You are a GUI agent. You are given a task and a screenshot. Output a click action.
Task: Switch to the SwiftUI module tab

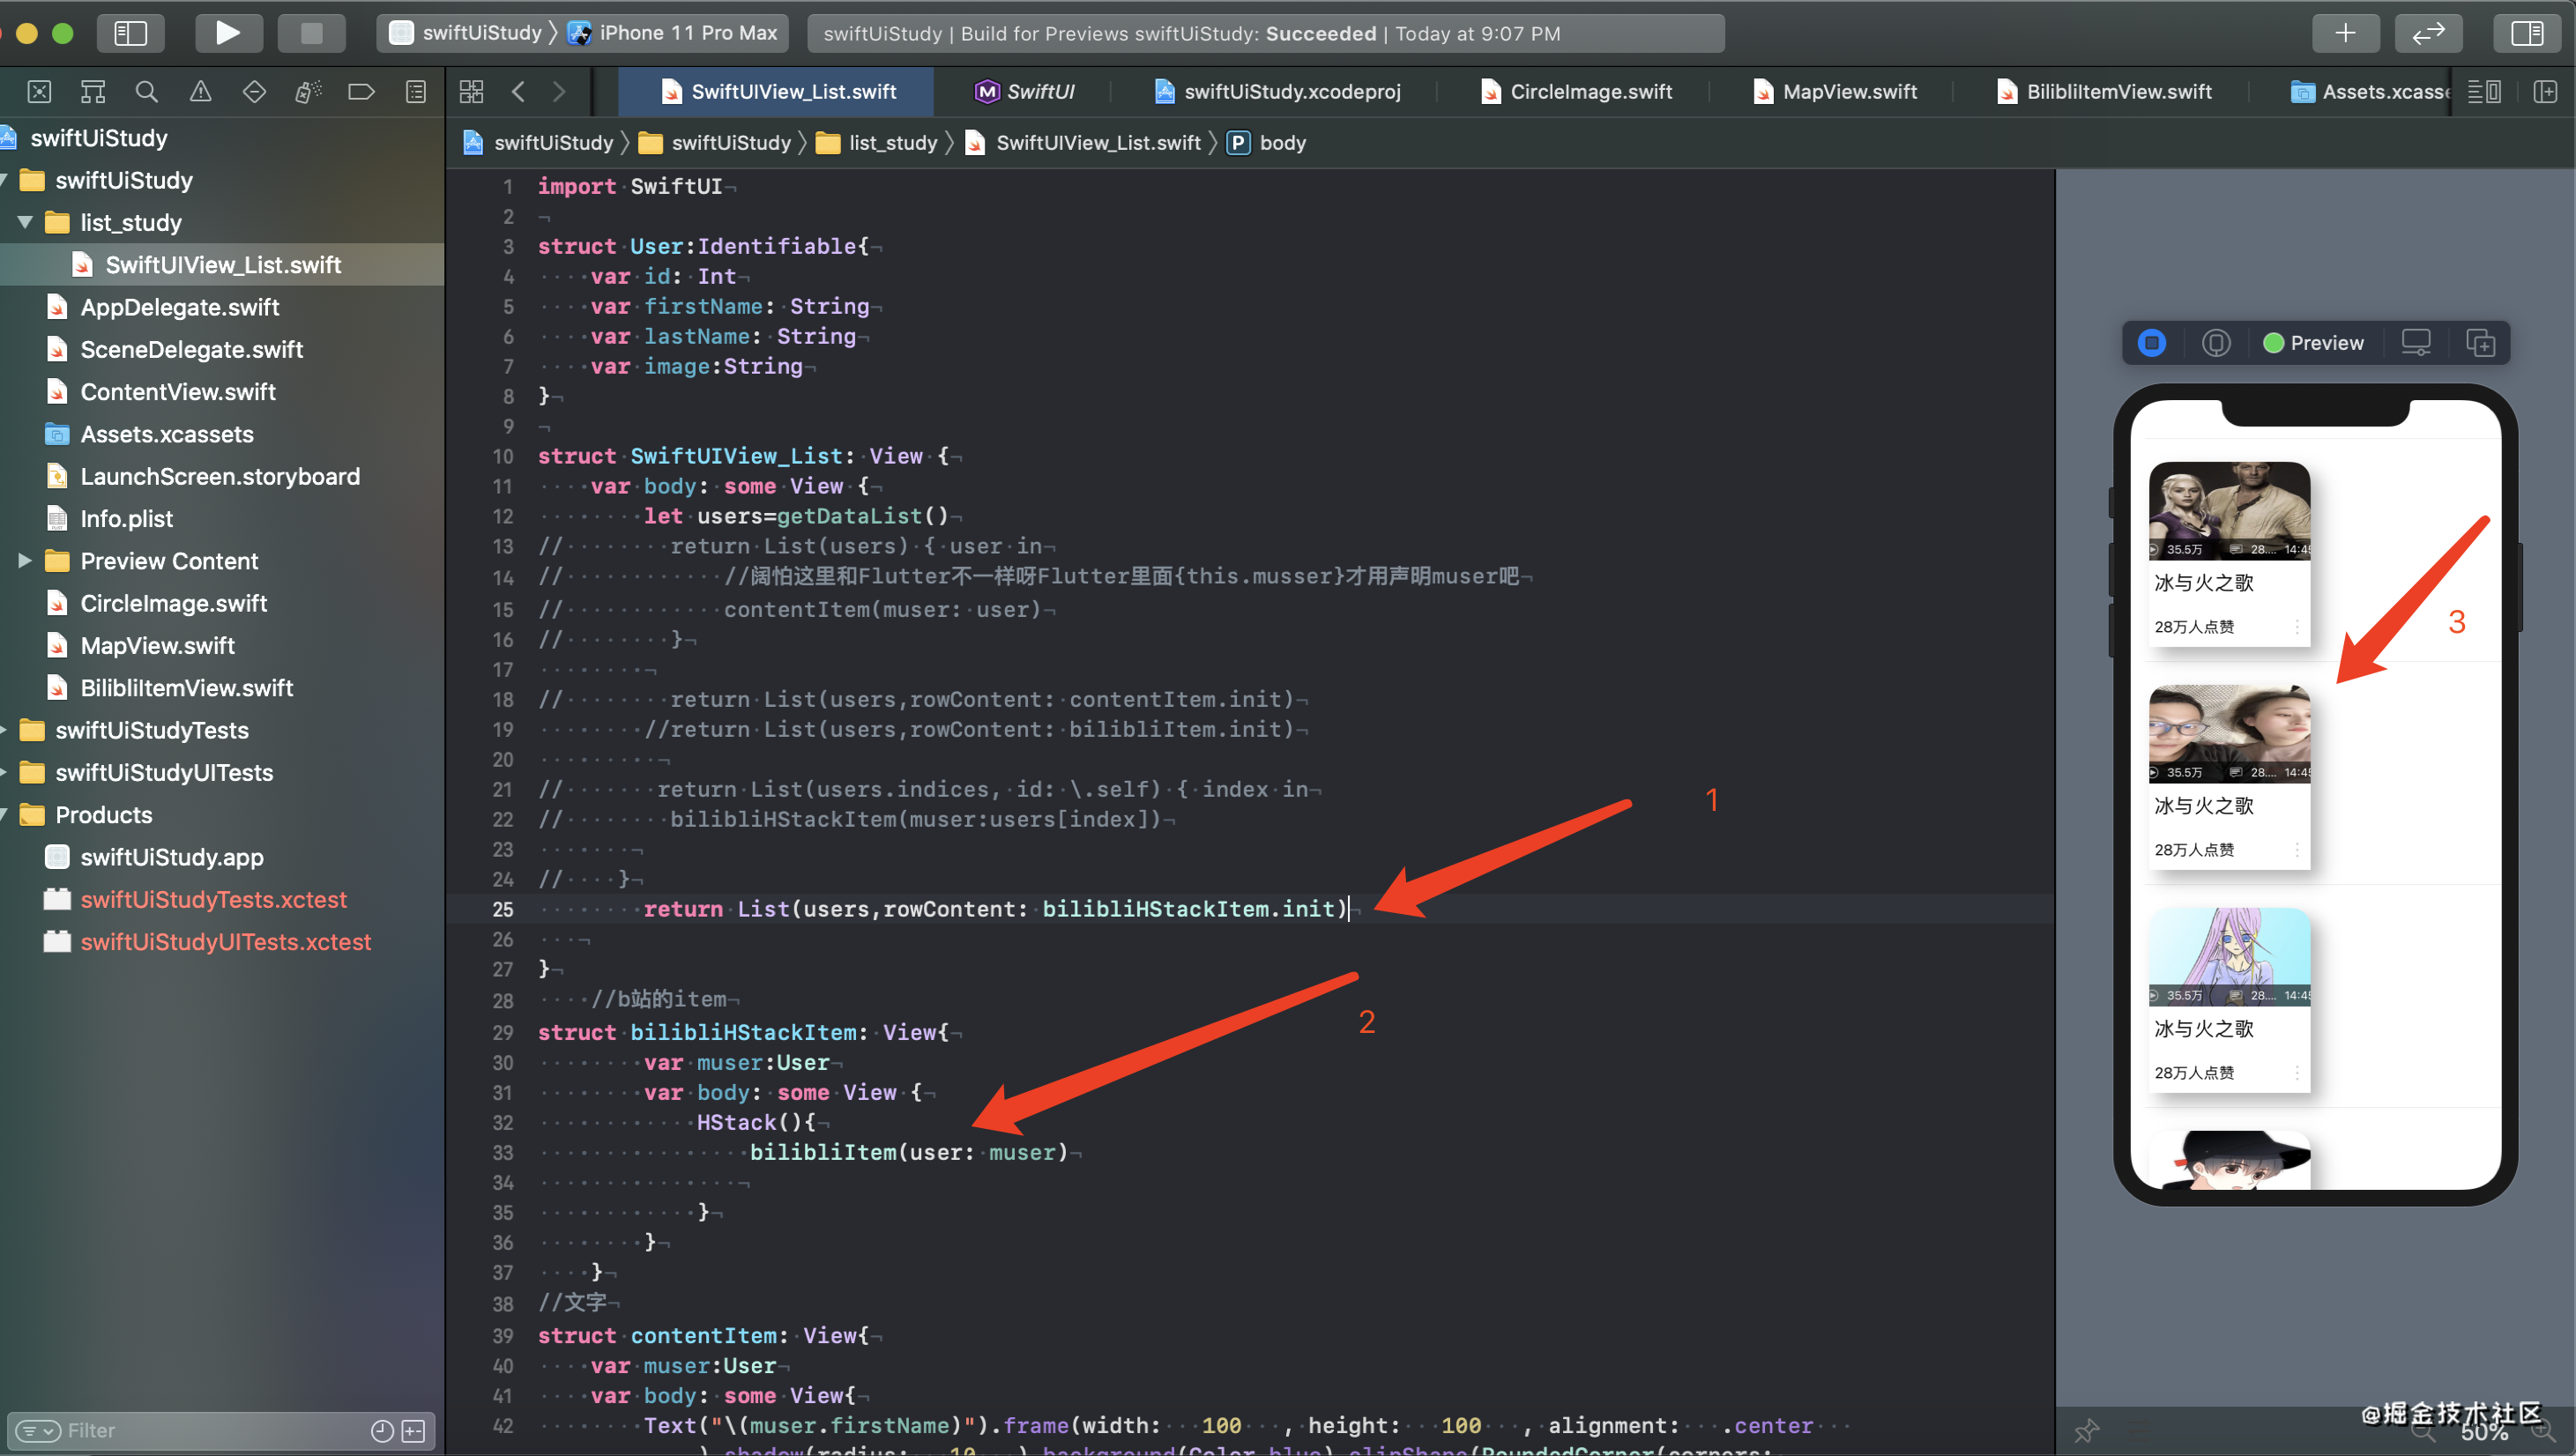coord(1024,92)
